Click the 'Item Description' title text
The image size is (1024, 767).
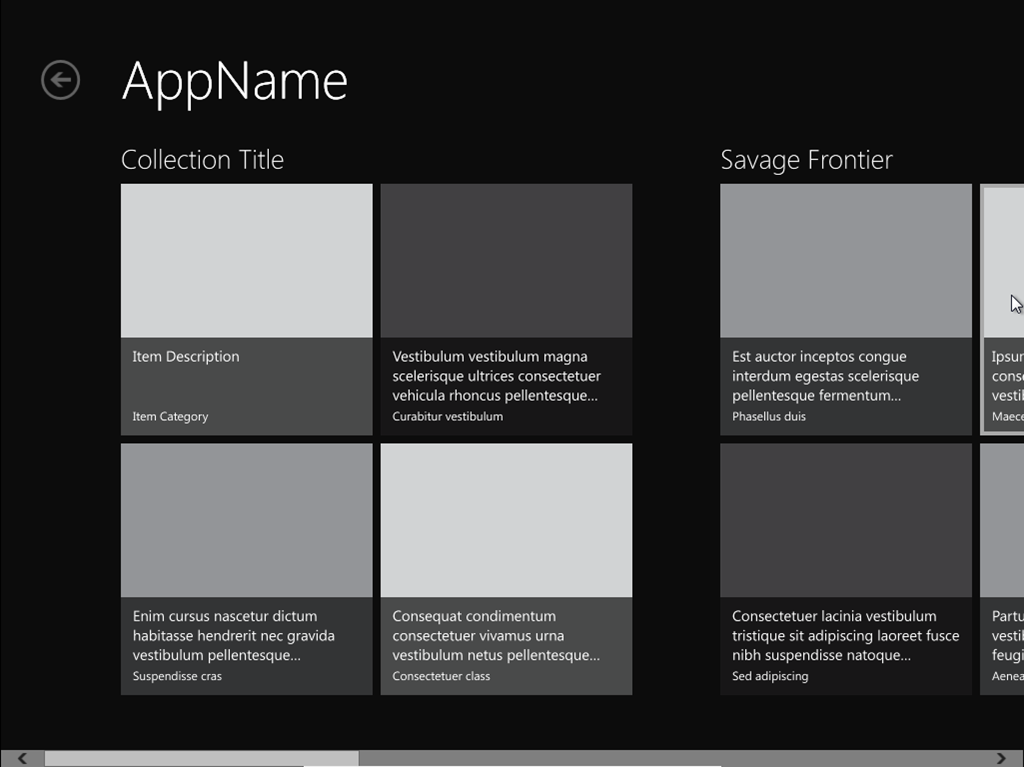point(186,357)
